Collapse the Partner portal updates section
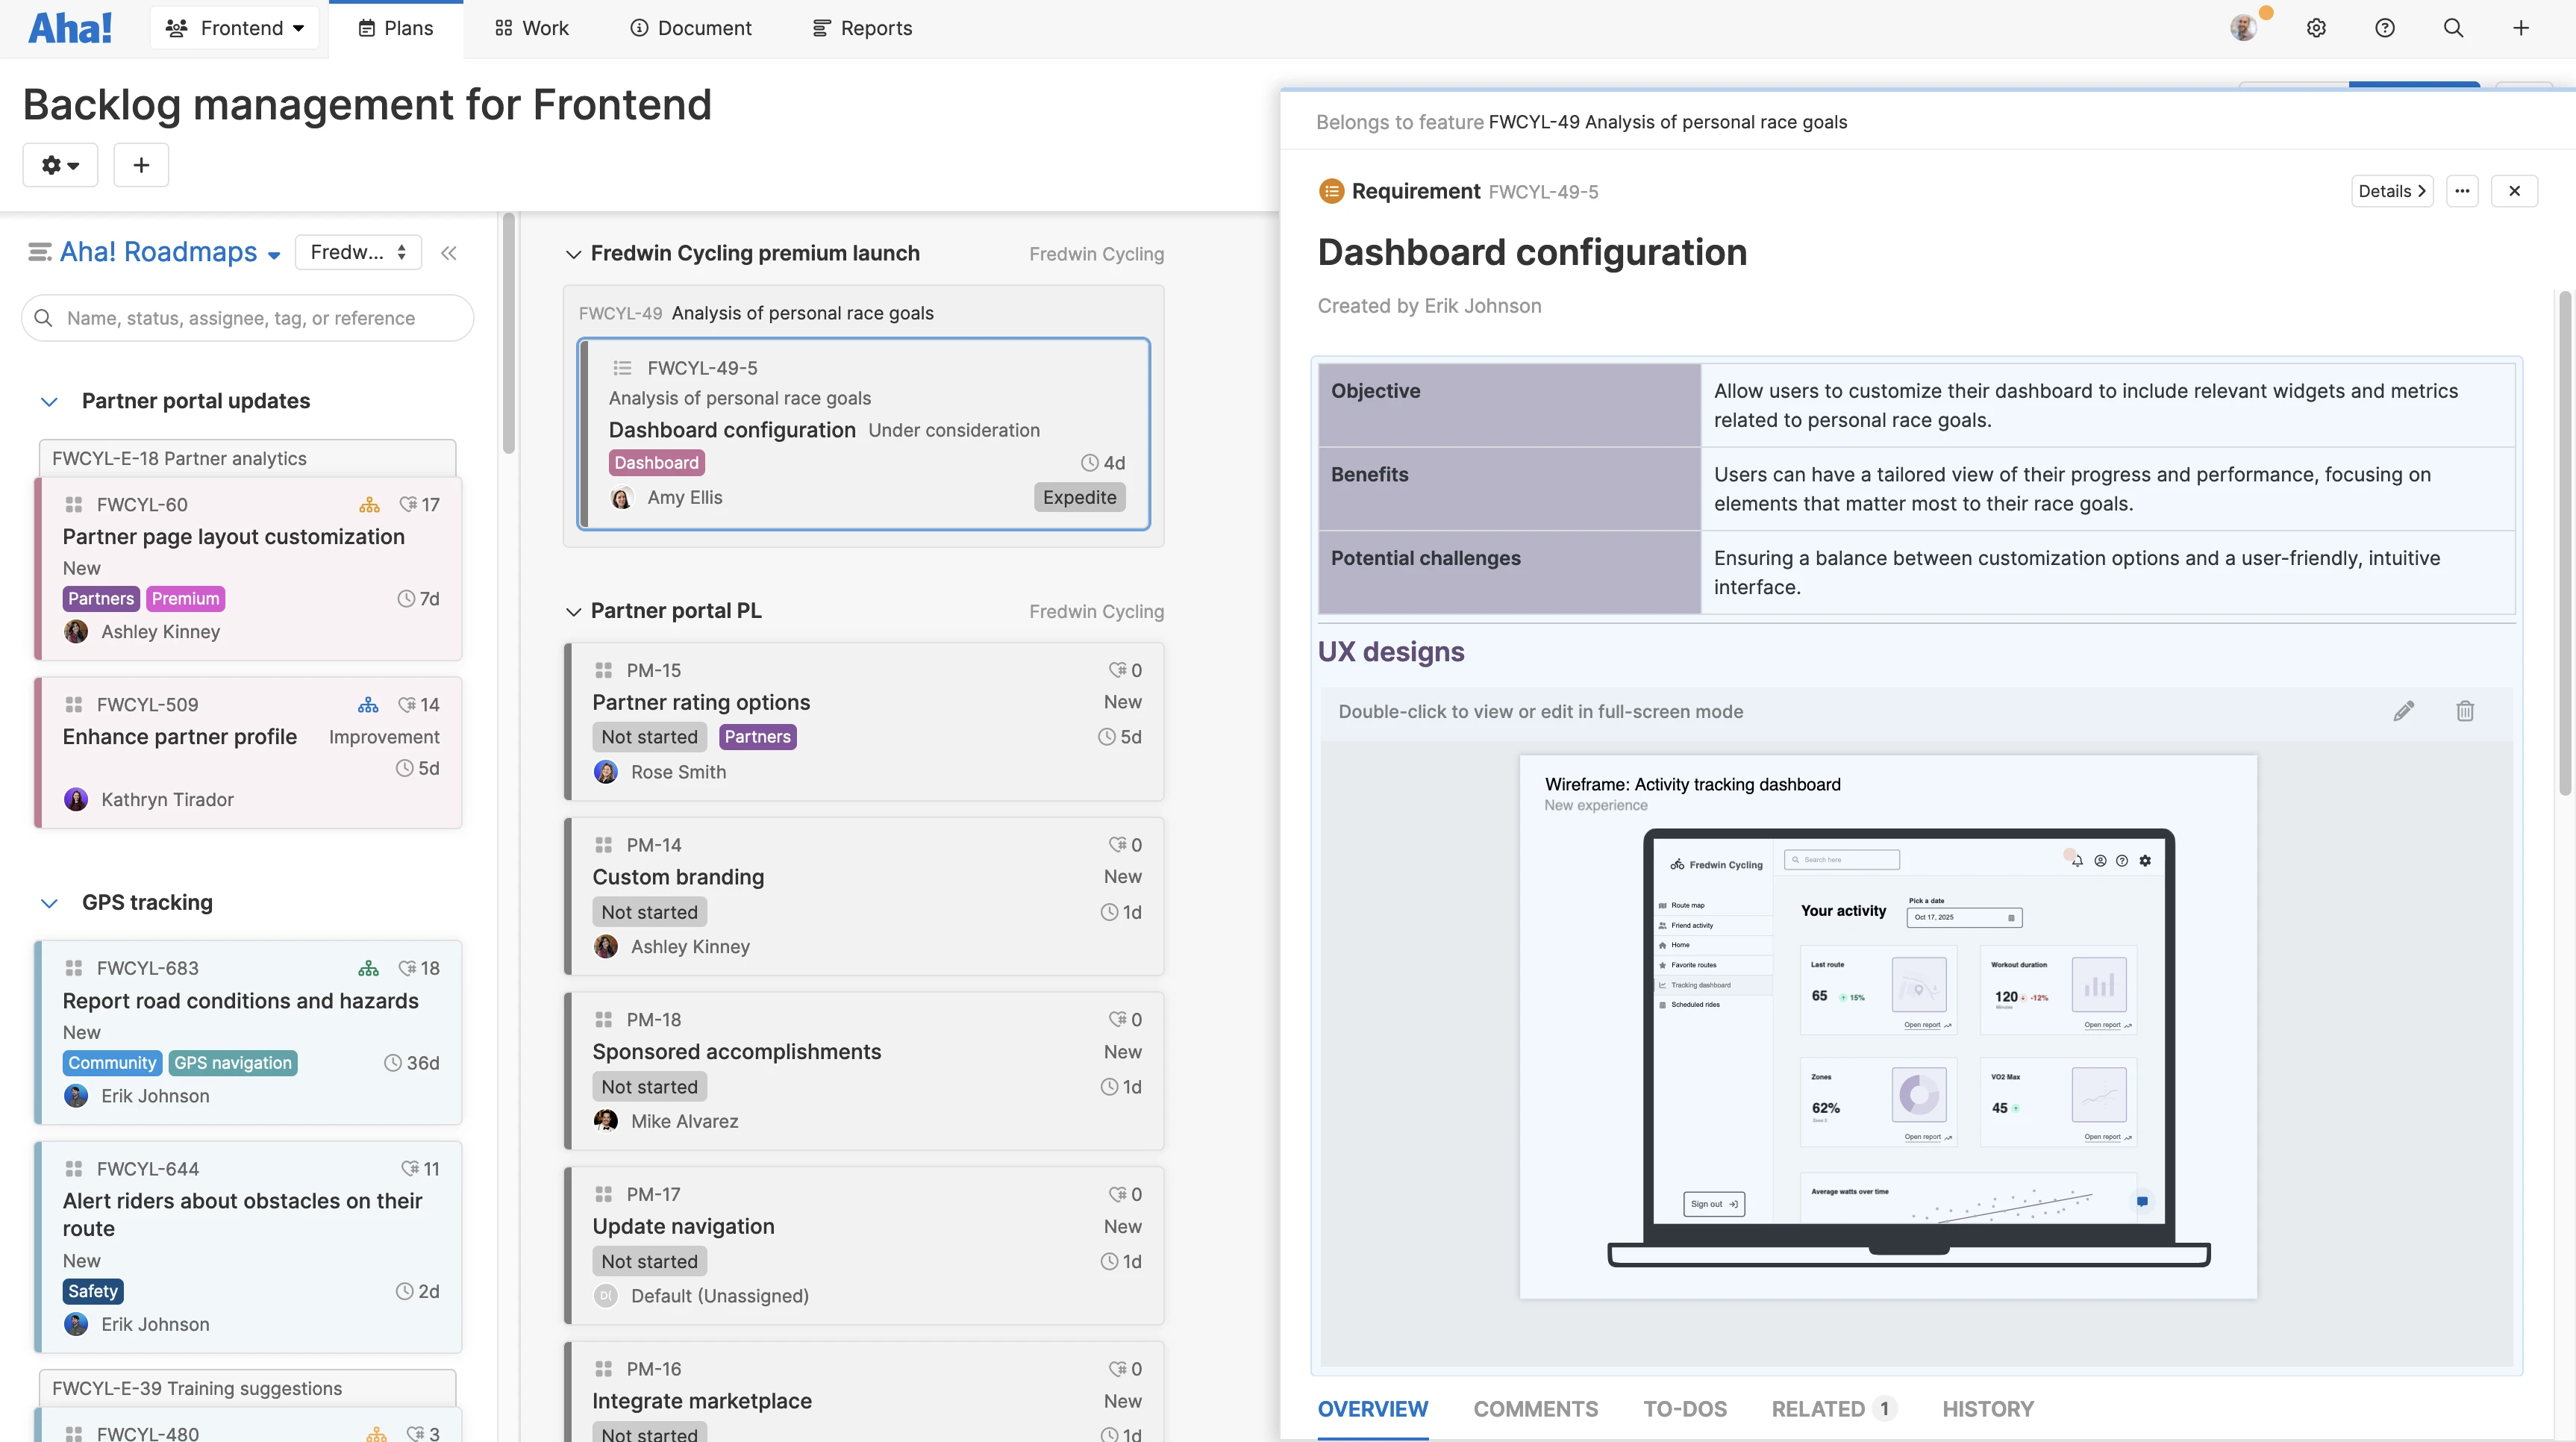The width and height of the screenshot is (2576, 1442). [49, 401]
